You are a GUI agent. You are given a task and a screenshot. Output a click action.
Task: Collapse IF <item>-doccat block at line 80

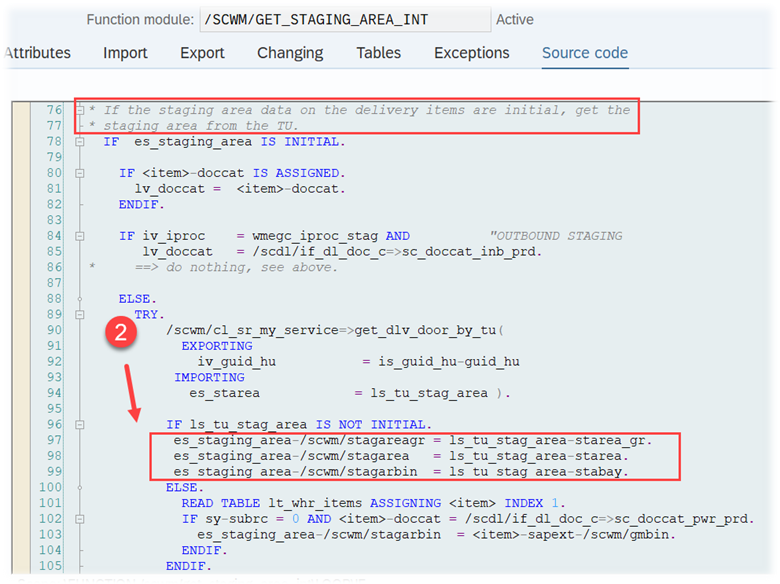point(80,173)
